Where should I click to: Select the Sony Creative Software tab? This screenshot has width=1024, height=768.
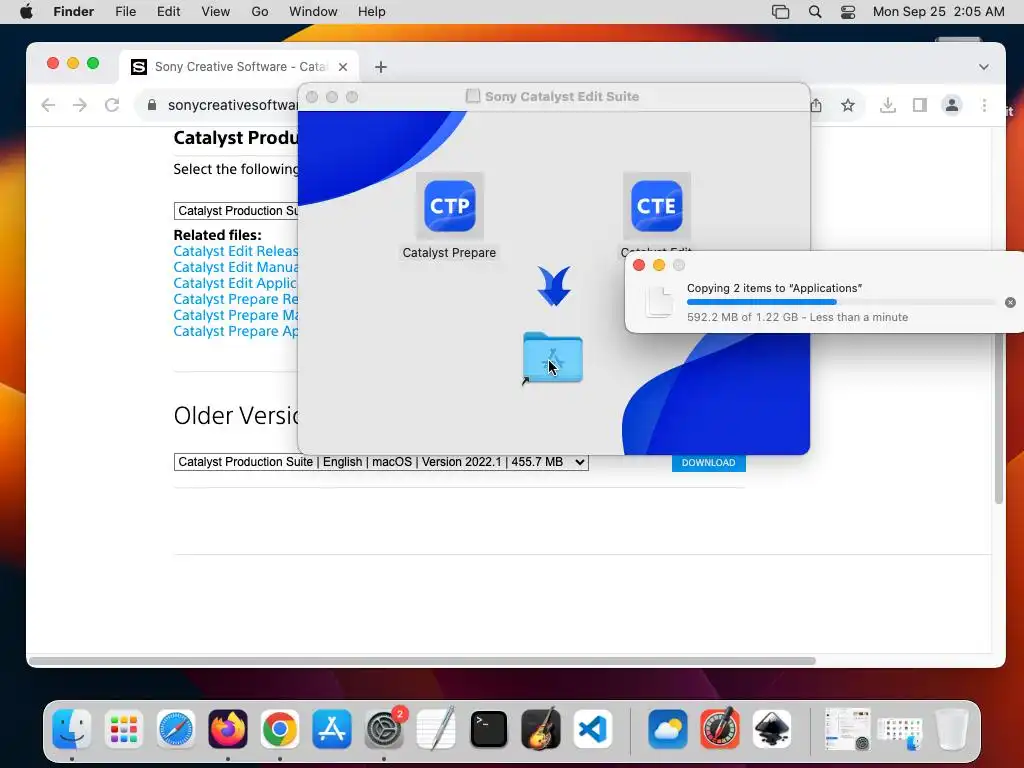pos(239,67)
